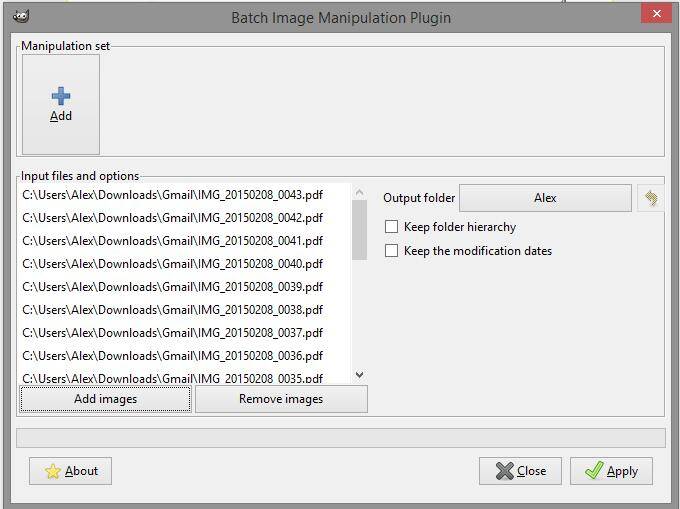Click the Add images button
Screen dimensions: 680x509
105,399
